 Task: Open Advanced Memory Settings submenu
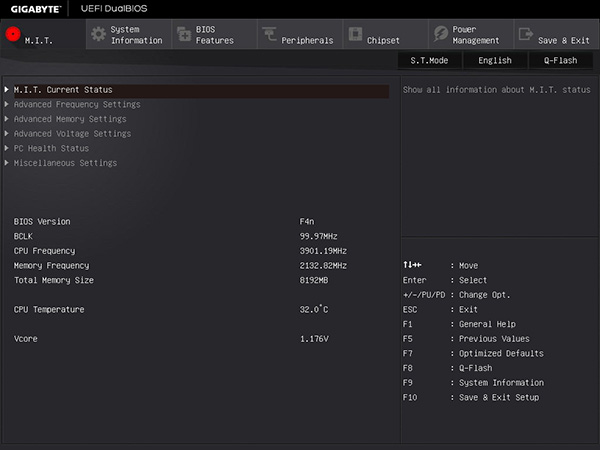point(70,119)
